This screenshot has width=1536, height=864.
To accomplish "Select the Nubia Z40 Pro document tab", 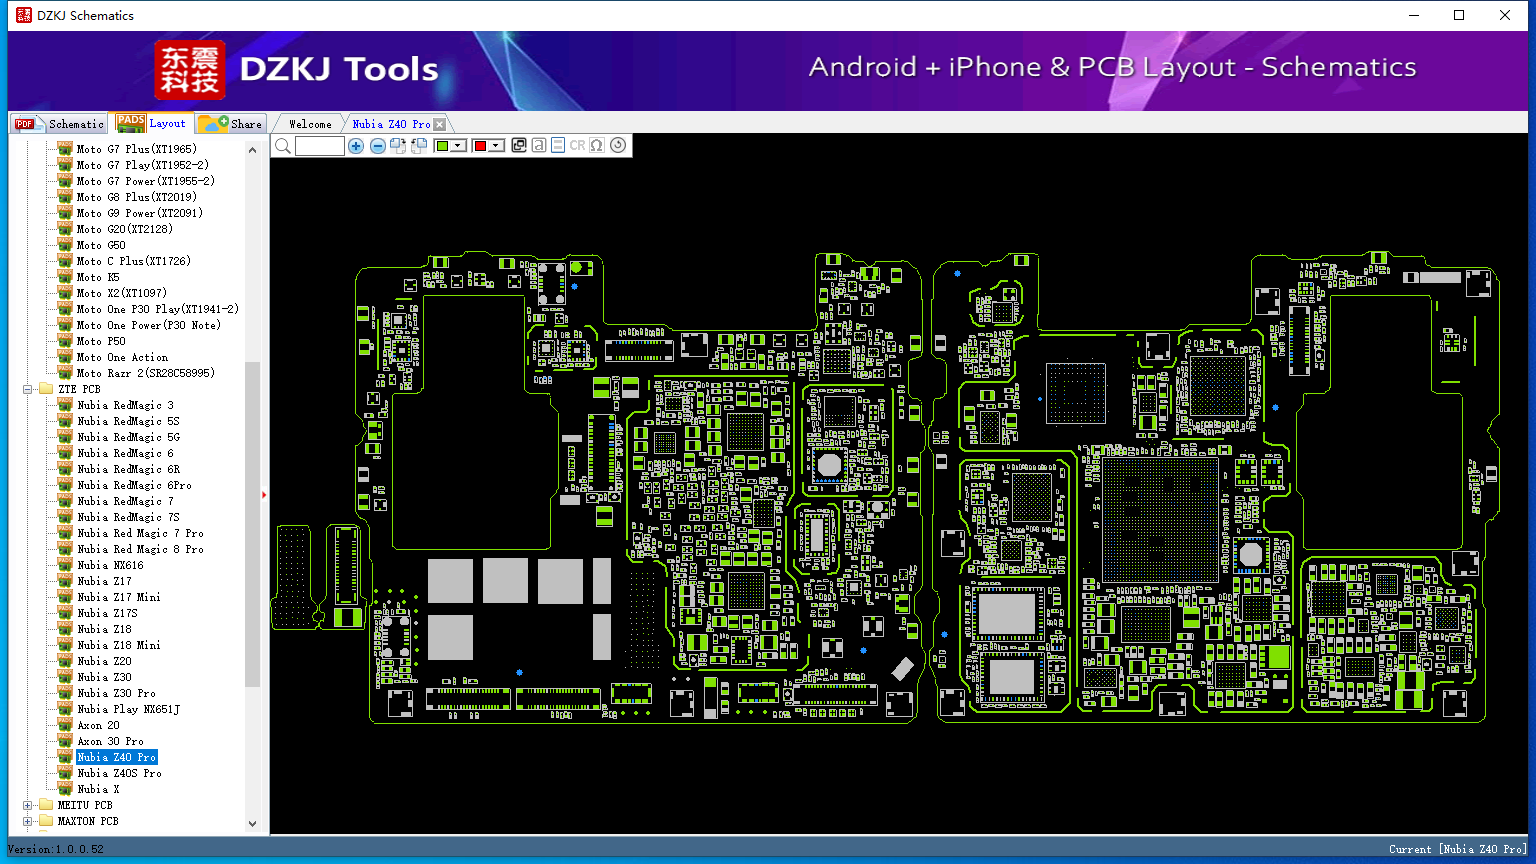I will coord(391,124).
